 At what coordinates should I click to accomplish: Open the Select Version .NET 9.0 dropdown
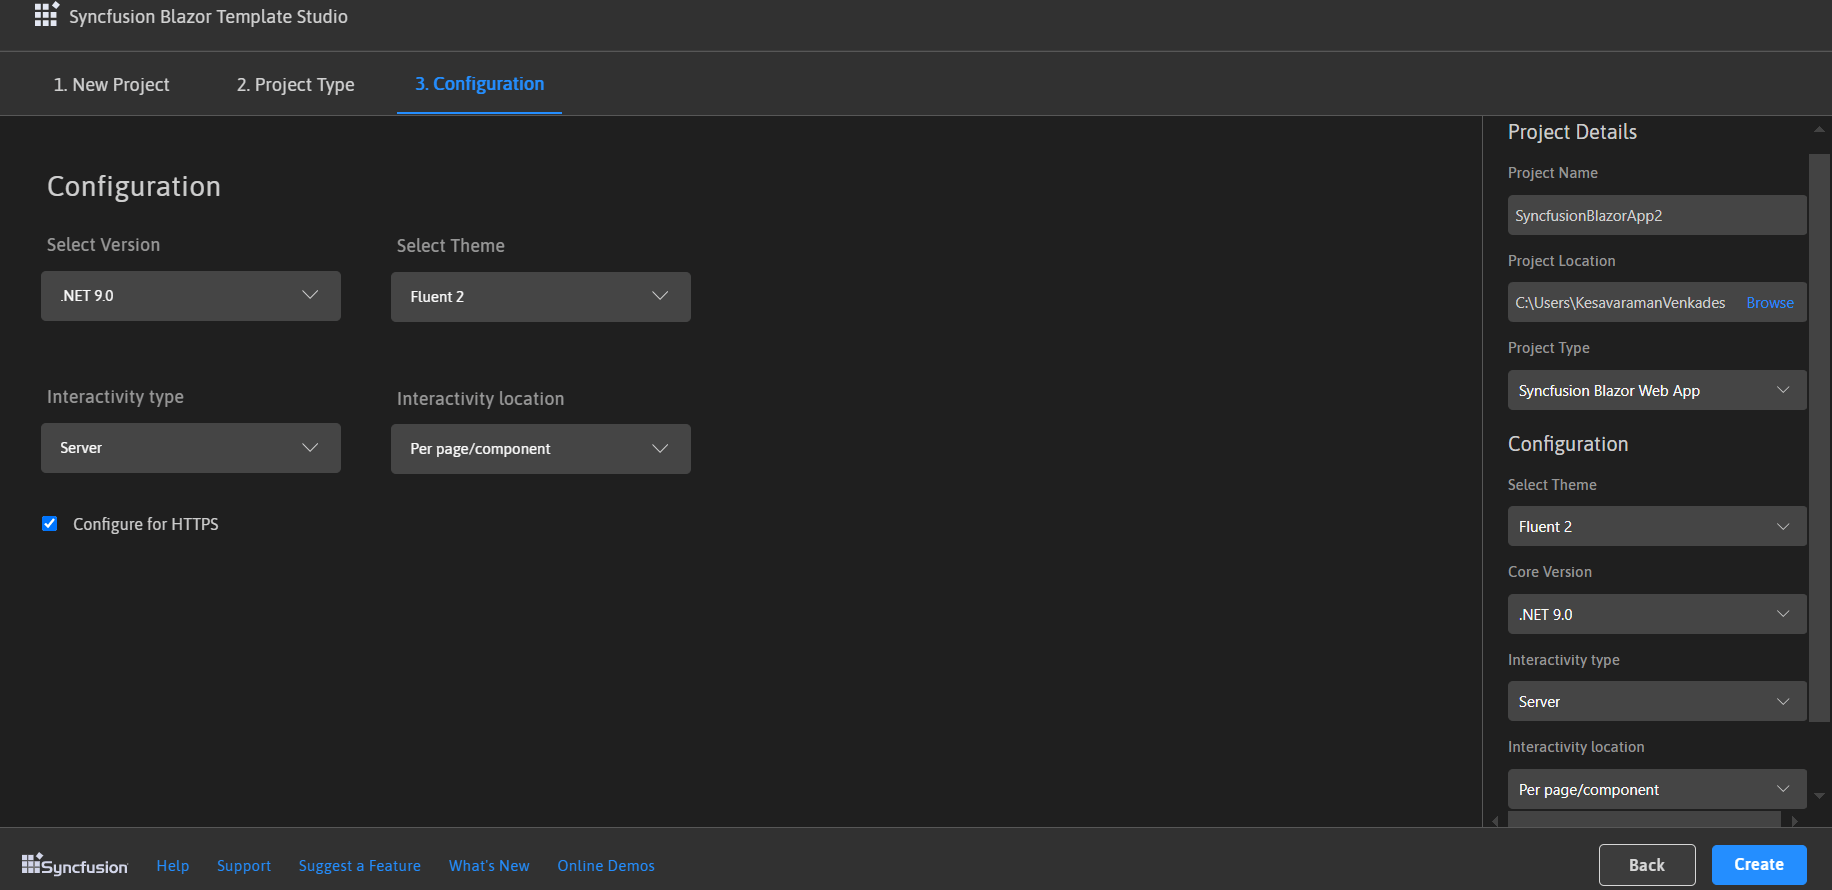pos(191,296)
